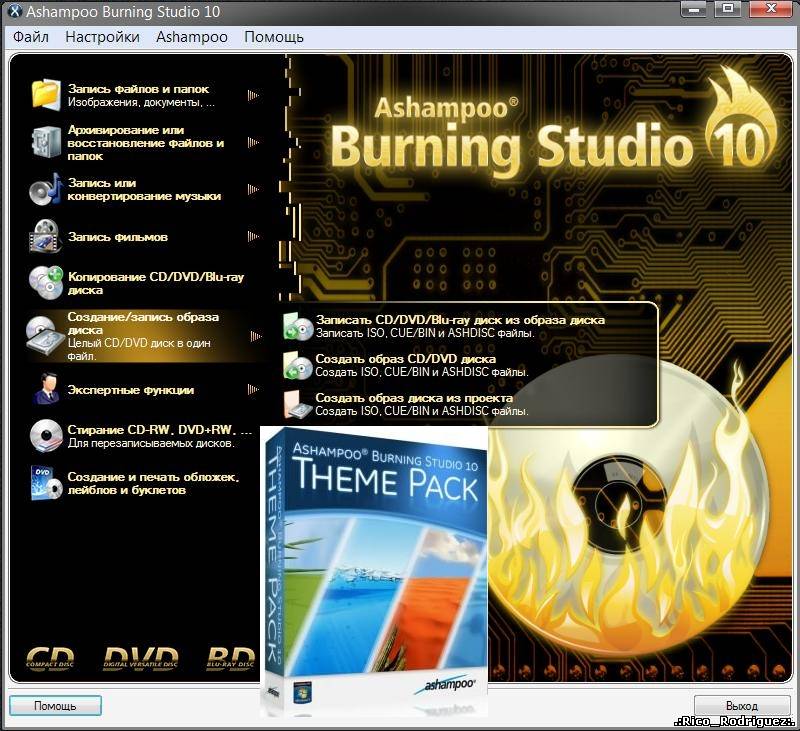Open the Настройки menu
The height and width of the screenshot is (731, 800).
102,37
